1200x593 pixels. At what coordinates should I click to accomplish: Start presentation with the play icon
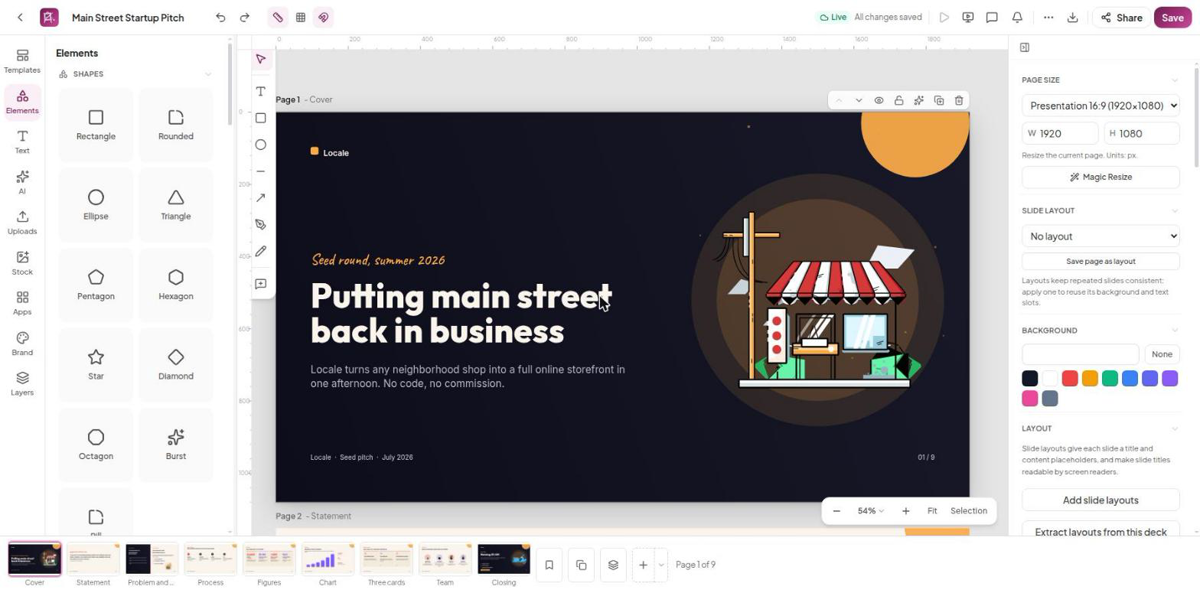[x=944, y=17]
